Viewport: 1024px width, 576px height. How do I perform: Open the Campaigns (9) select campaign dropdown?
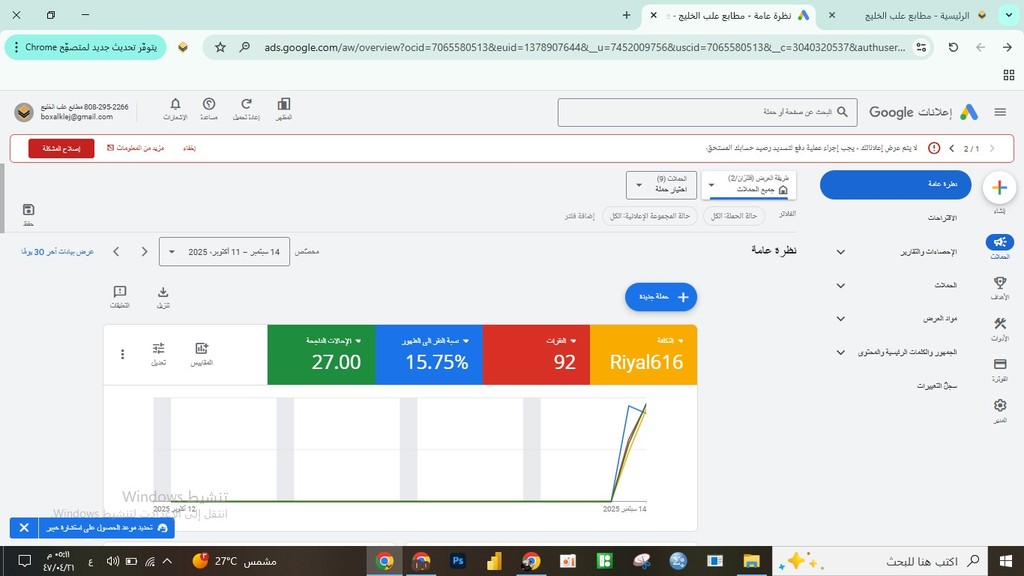click(x=662, y=185)
